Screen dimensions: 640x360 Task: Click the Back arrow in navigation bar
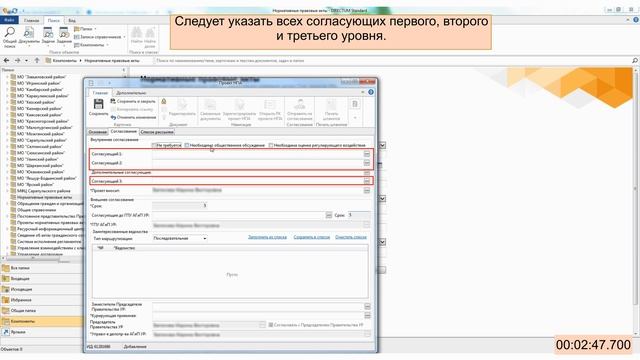(x=6, y=60)
